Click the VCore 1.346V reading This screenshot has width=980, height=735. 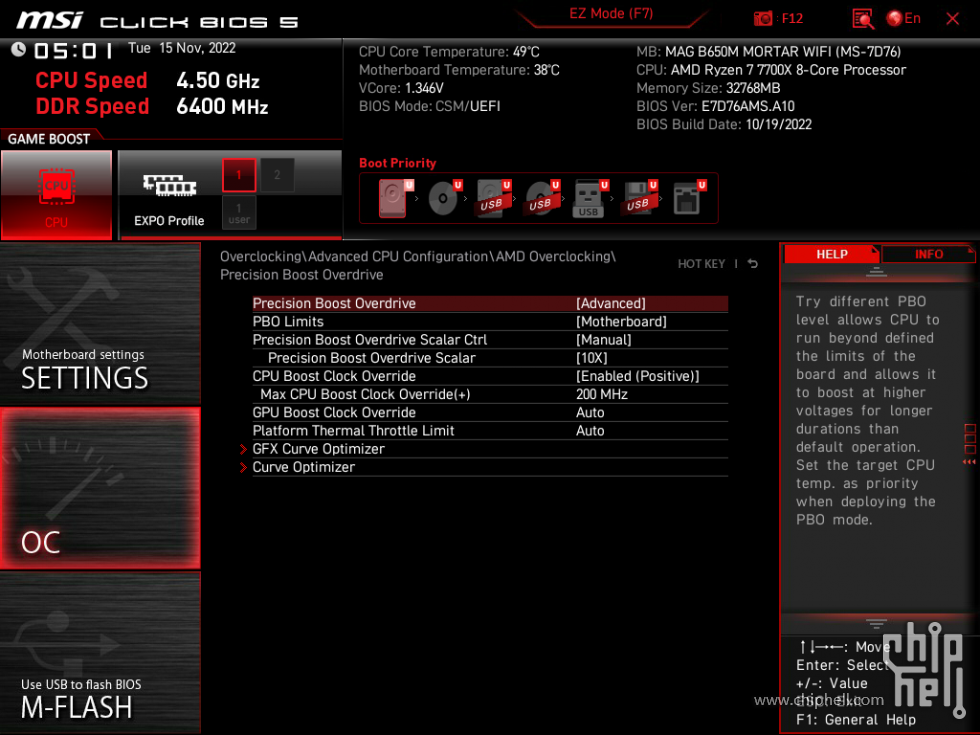click(401, 88)
